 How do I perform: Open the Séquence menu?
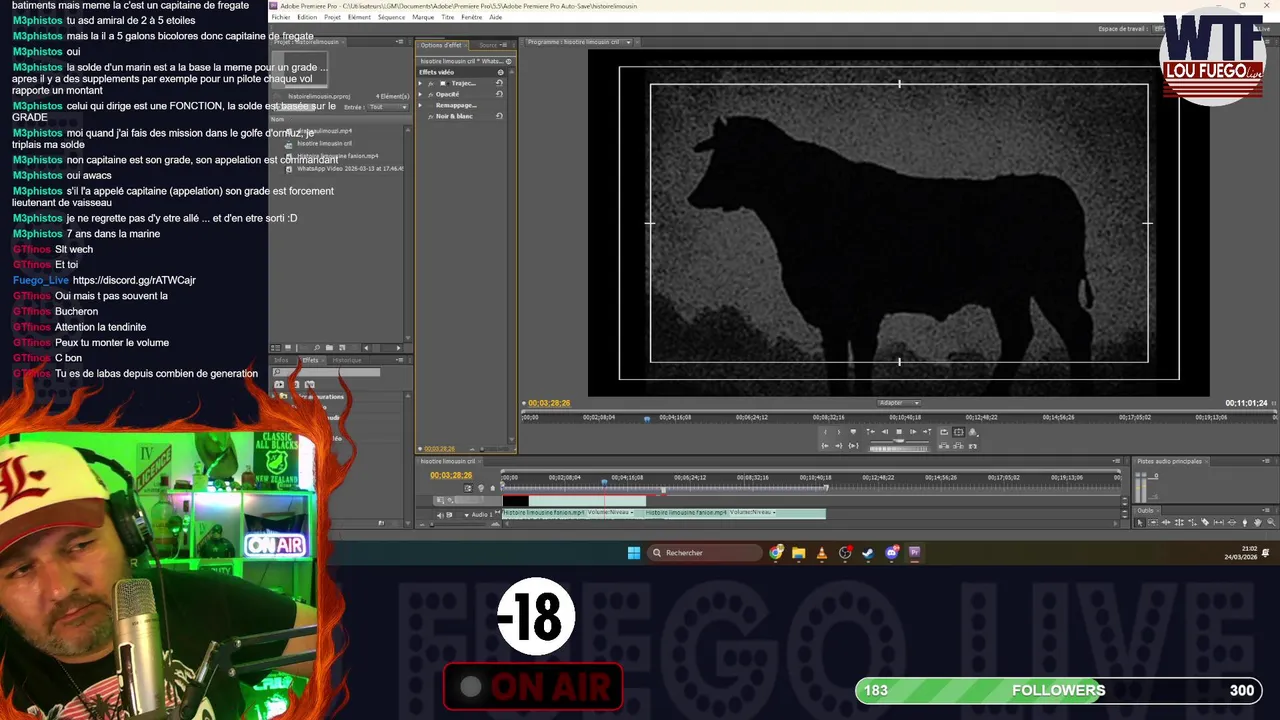tap(391, 17)
